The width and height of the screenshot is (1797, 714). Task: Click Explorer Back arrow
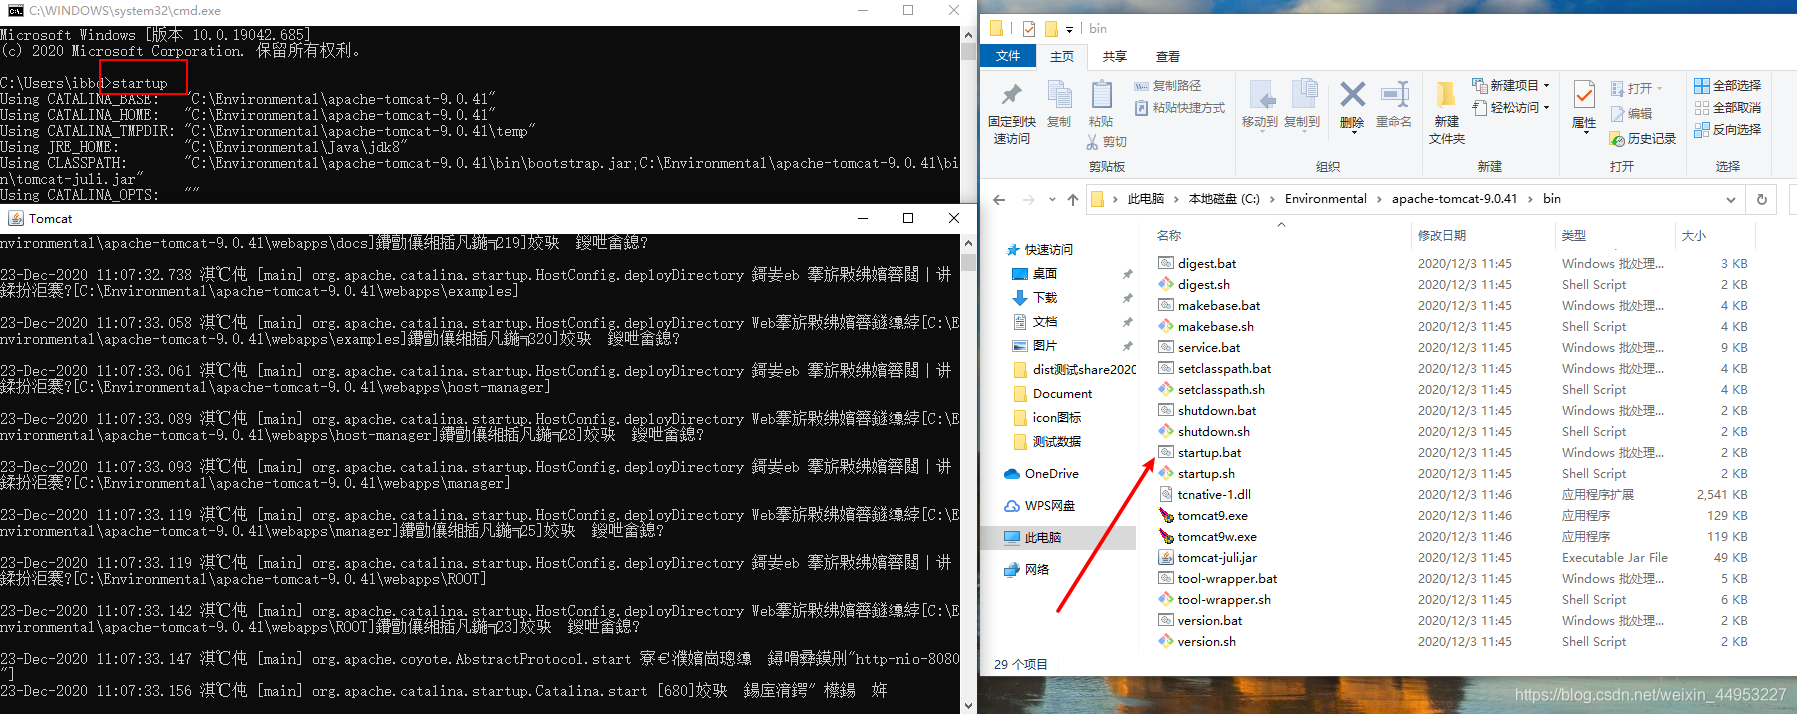(999, 199)
